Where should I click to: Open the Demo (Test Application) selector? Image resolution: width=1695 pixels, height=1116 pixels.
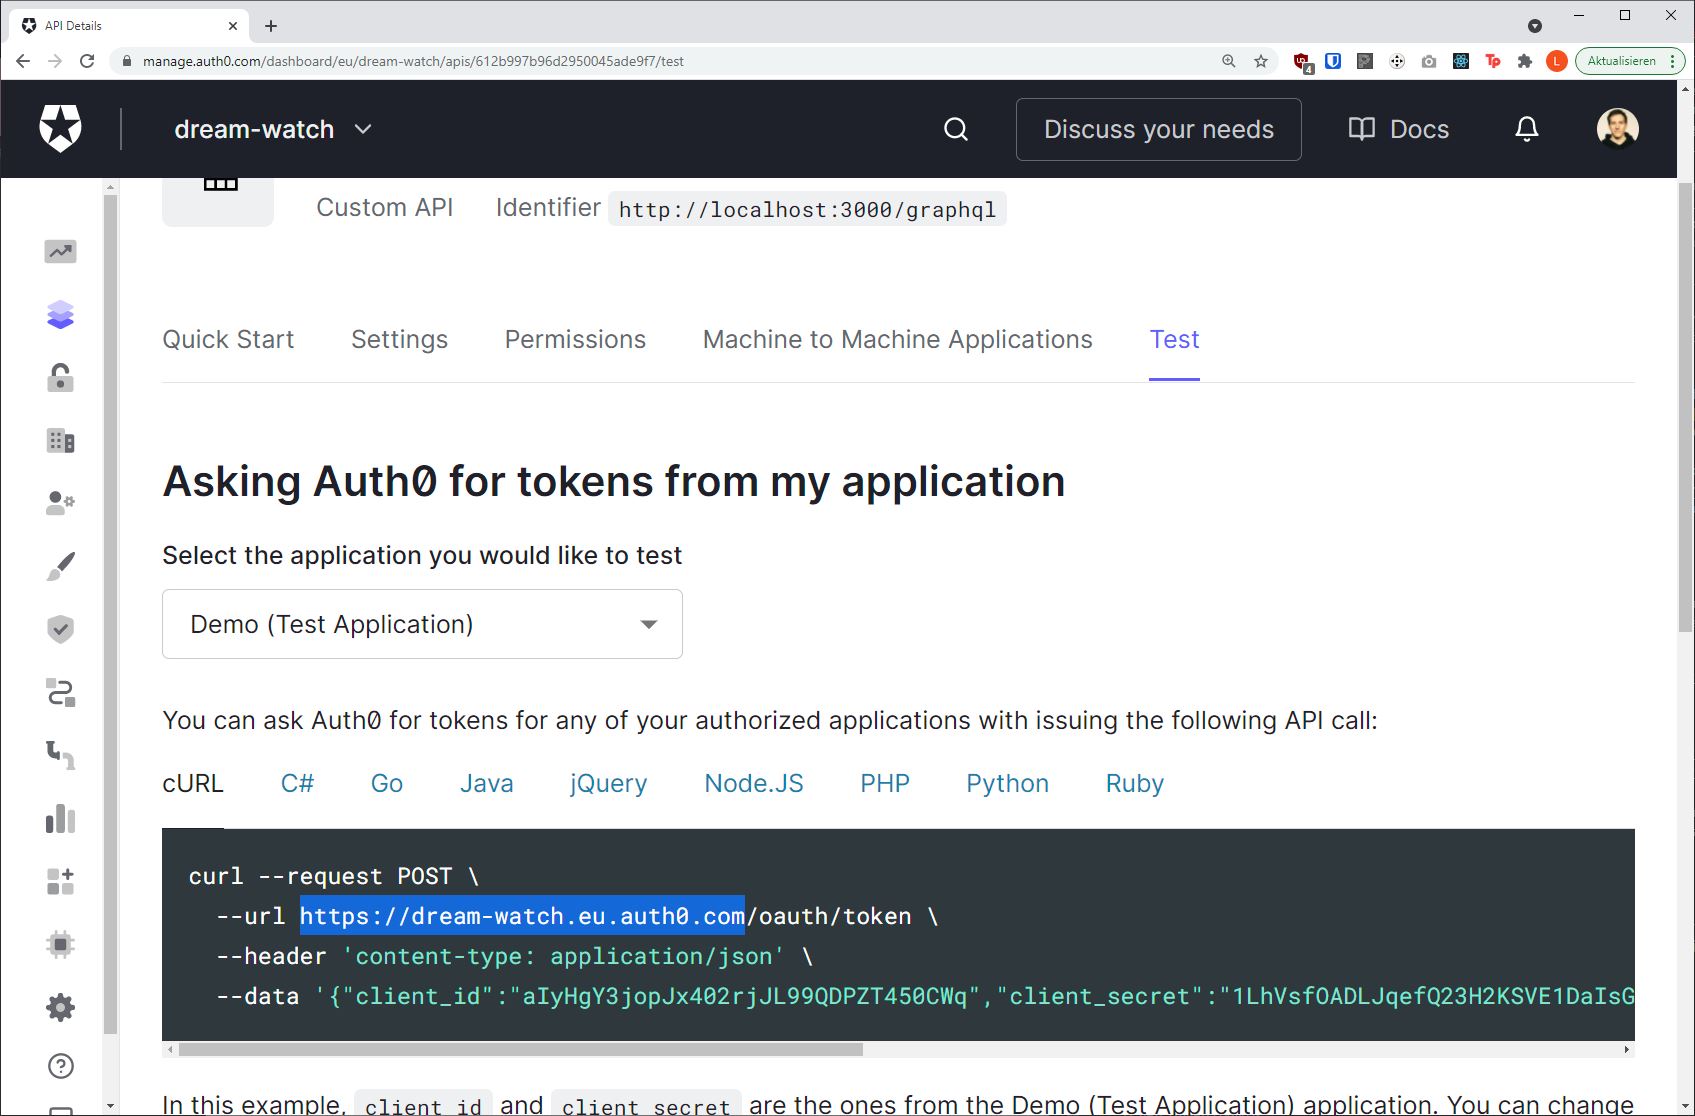421,624
